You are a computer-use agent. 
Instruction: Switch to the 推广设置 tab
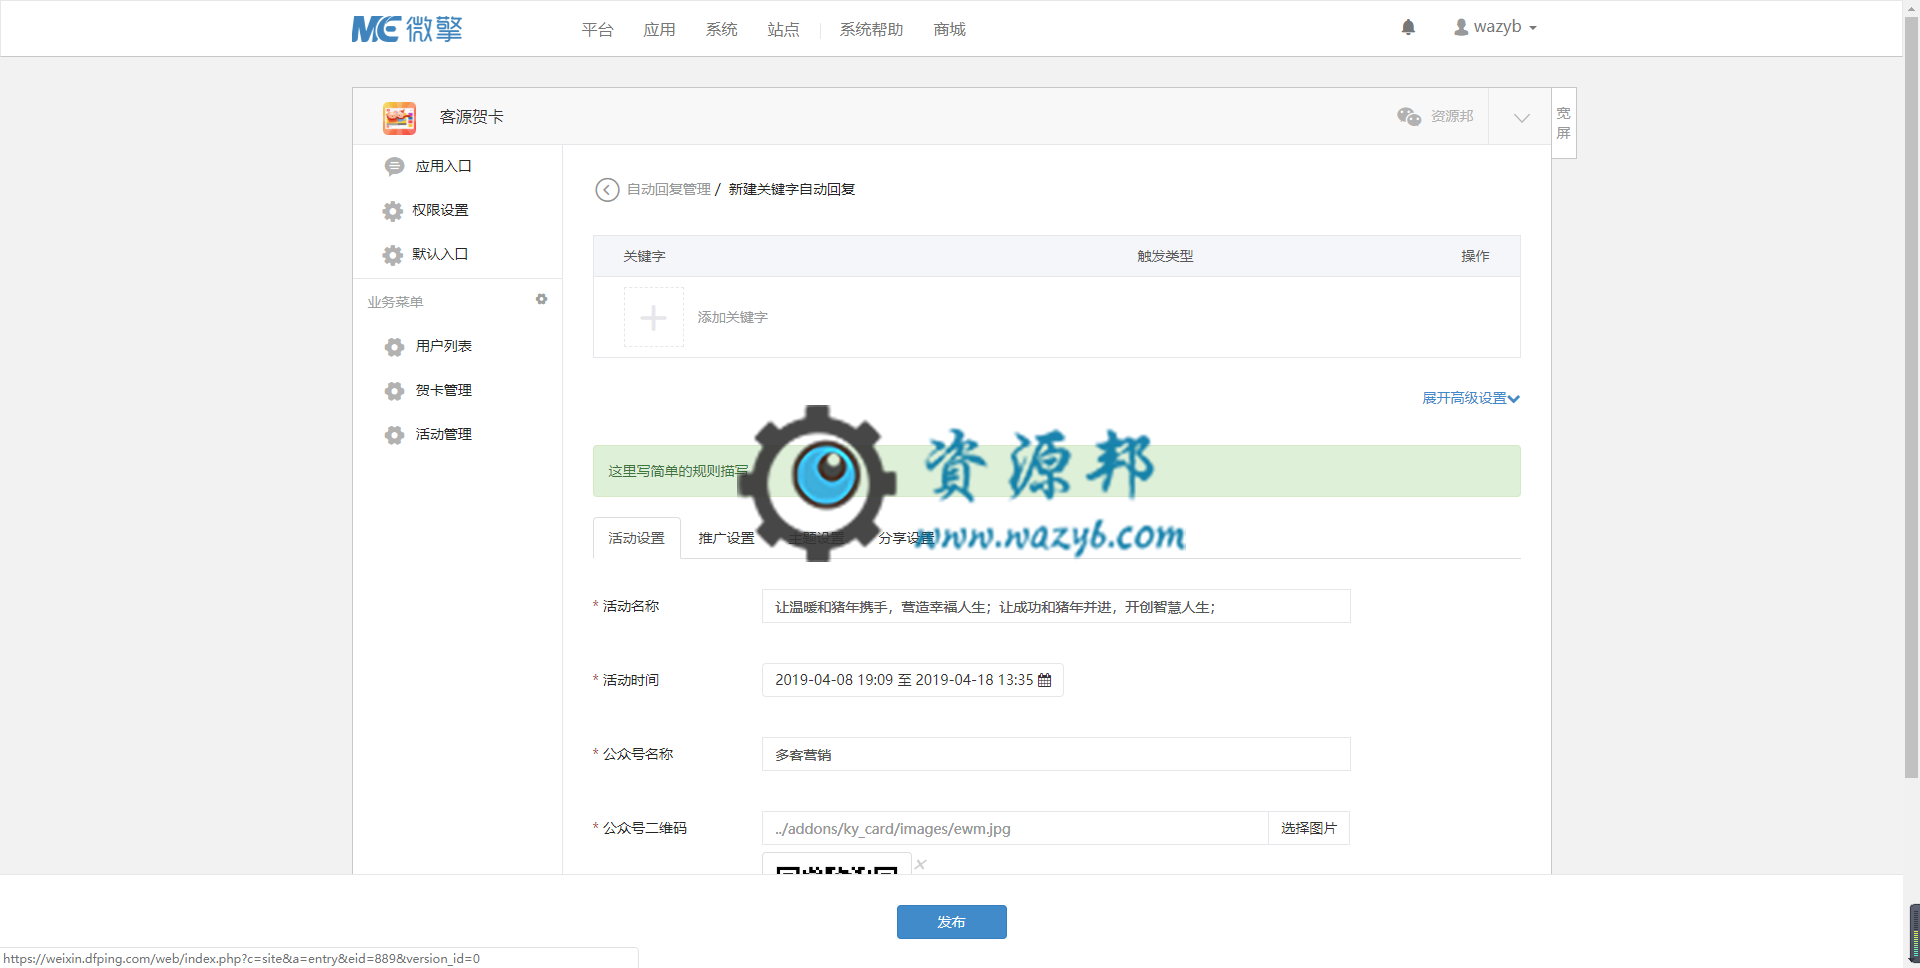coord(727,538)
